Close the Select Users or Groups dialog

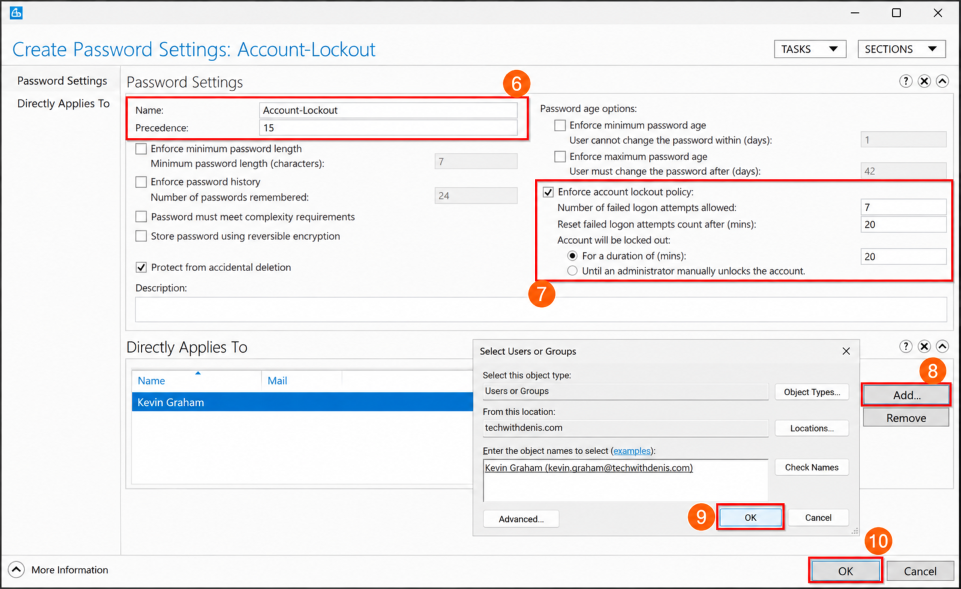(x=846, y=351)
